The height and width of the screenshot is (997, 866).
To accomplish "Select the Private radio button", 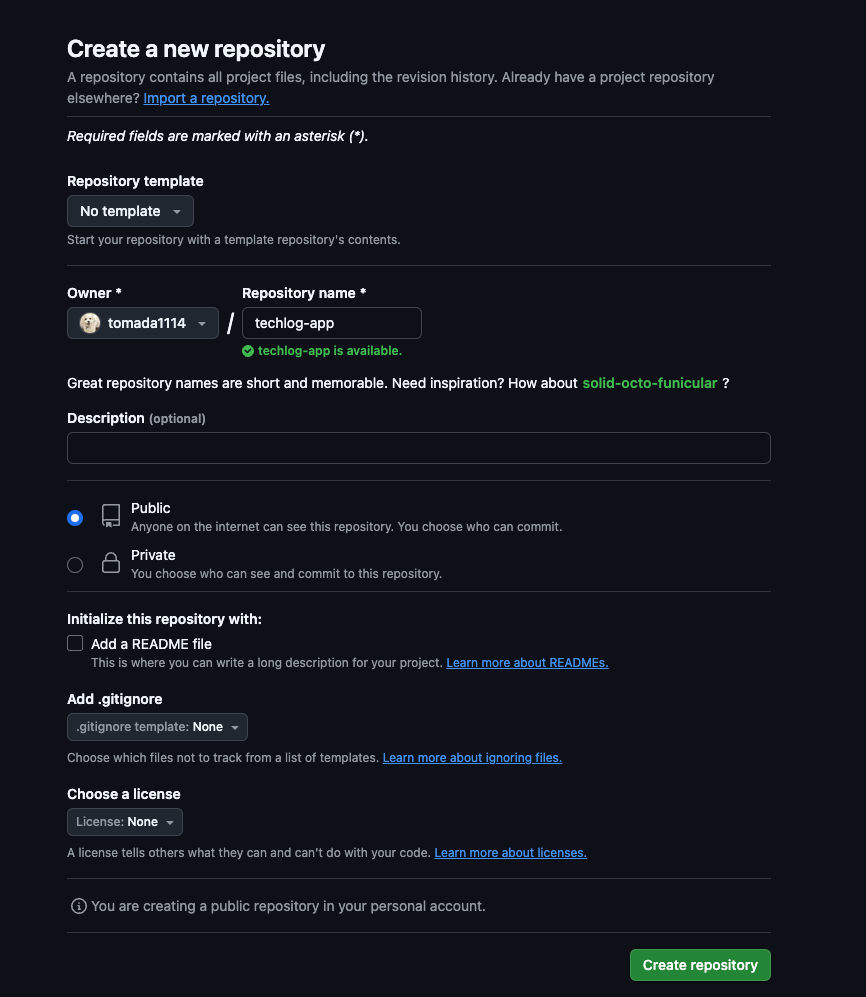I will click(75, 565).
